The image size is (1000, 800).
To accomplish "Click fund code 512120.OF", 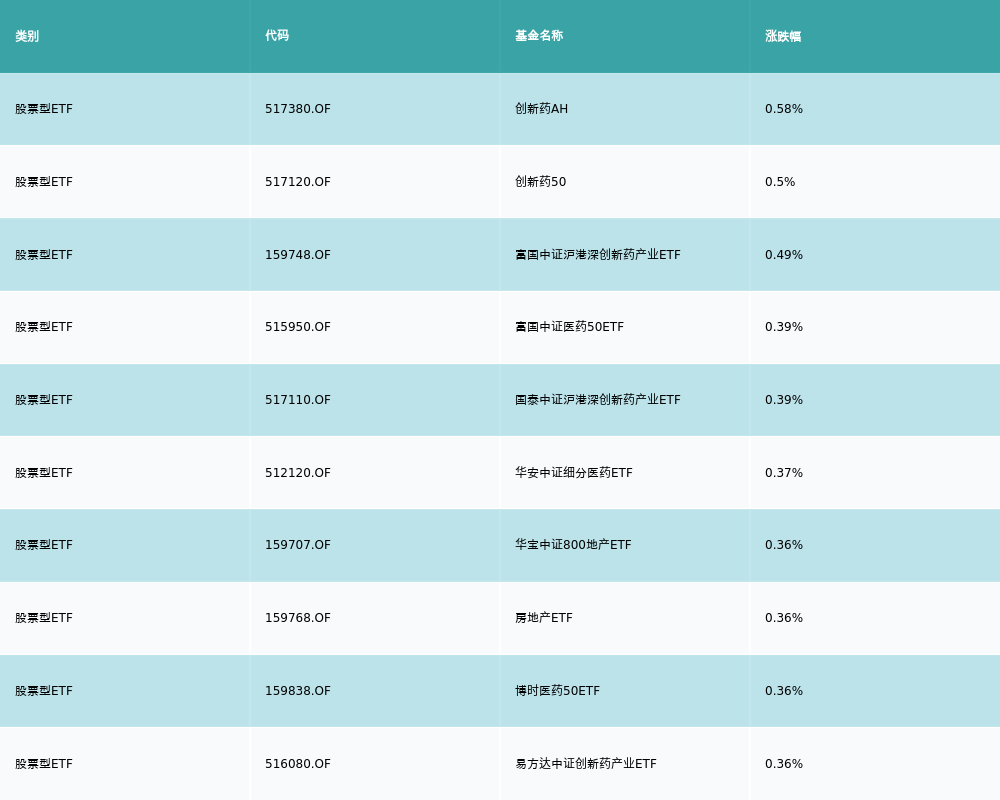I will click(298, 473).
